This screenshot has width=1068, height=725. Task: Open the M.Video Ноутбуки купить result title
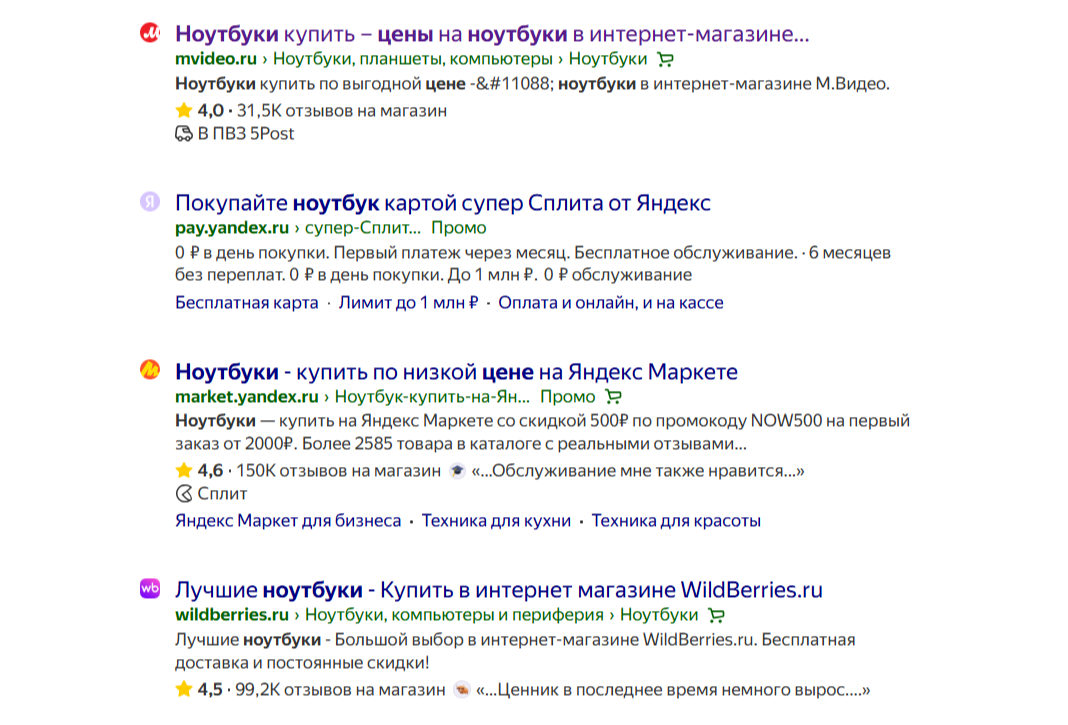[491, 34]
